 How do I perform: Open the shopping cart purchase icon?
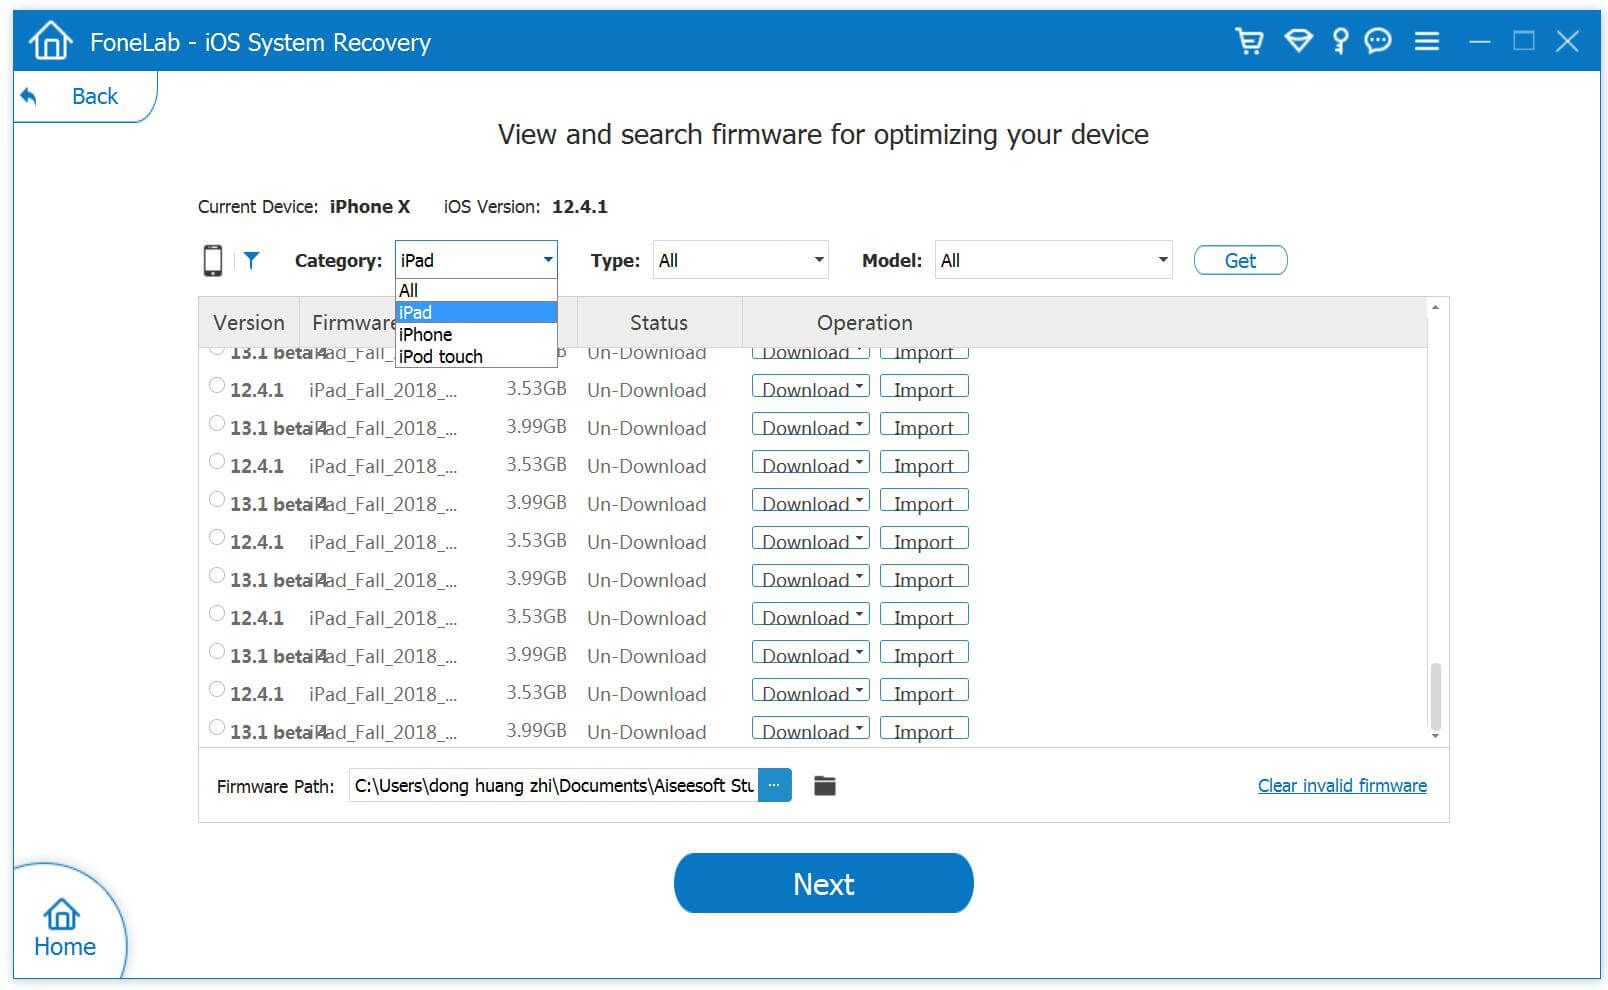click(1249, 41)
